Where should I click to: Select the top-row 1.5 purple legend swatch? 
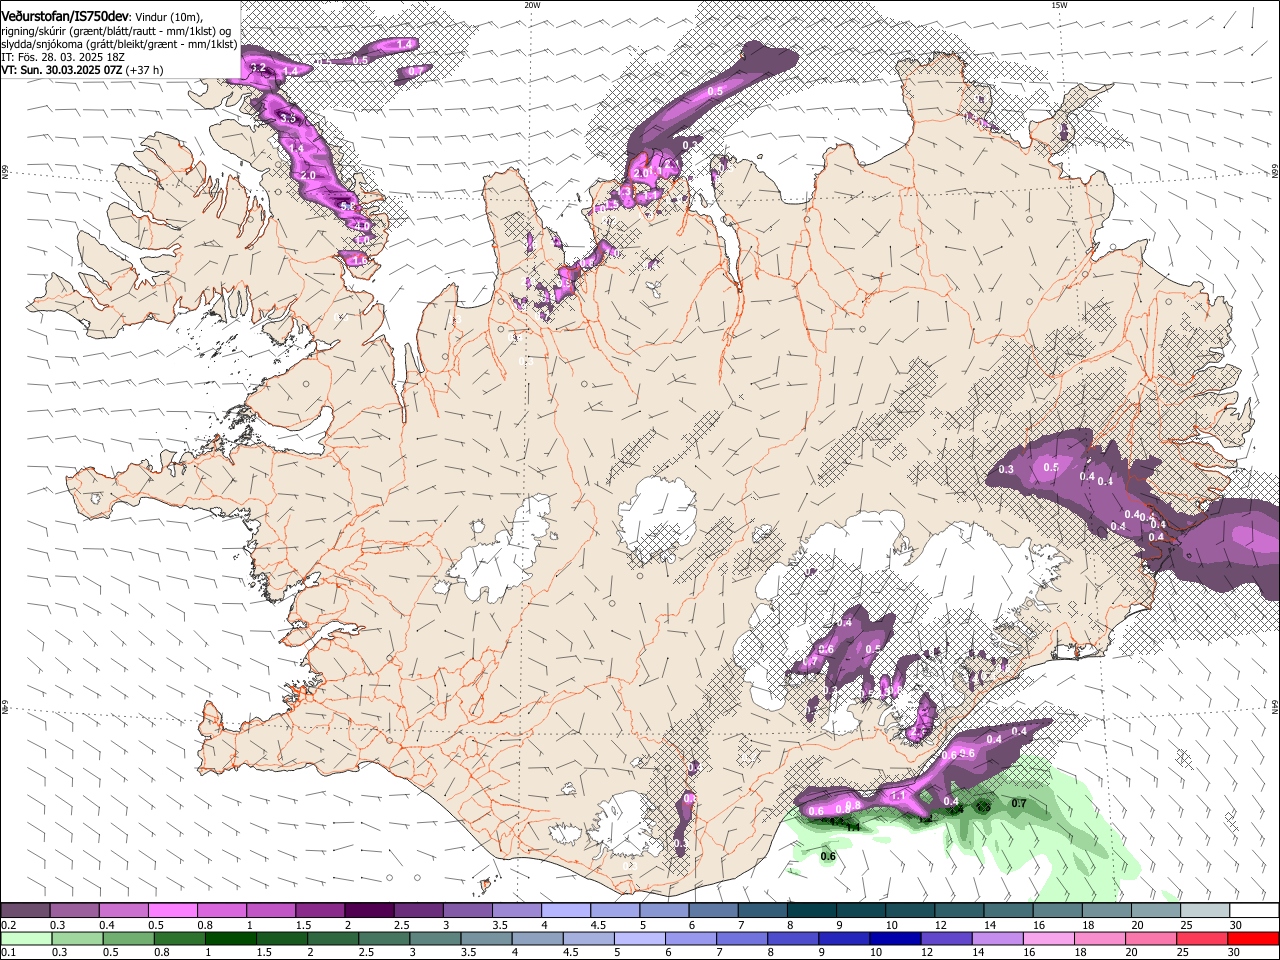click(x=319, y=910)
